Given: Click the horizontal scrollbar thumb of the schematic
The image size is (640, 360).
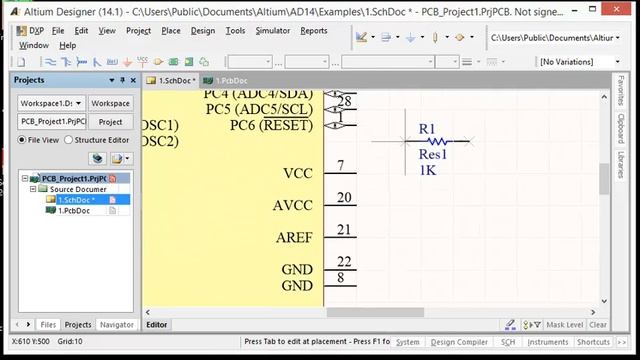Looking at the screenshot, I should [x=375, y=312].
